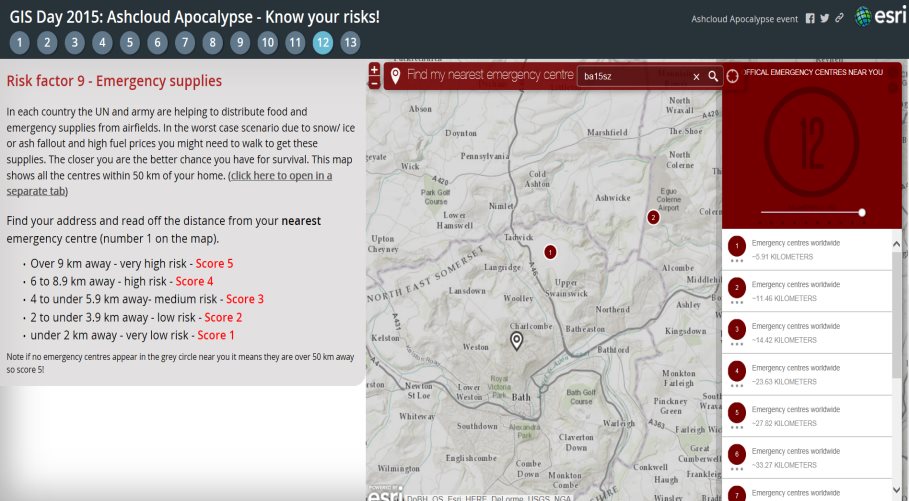Switch to story tab 1
Screen dimensions: 909x501
19,42
